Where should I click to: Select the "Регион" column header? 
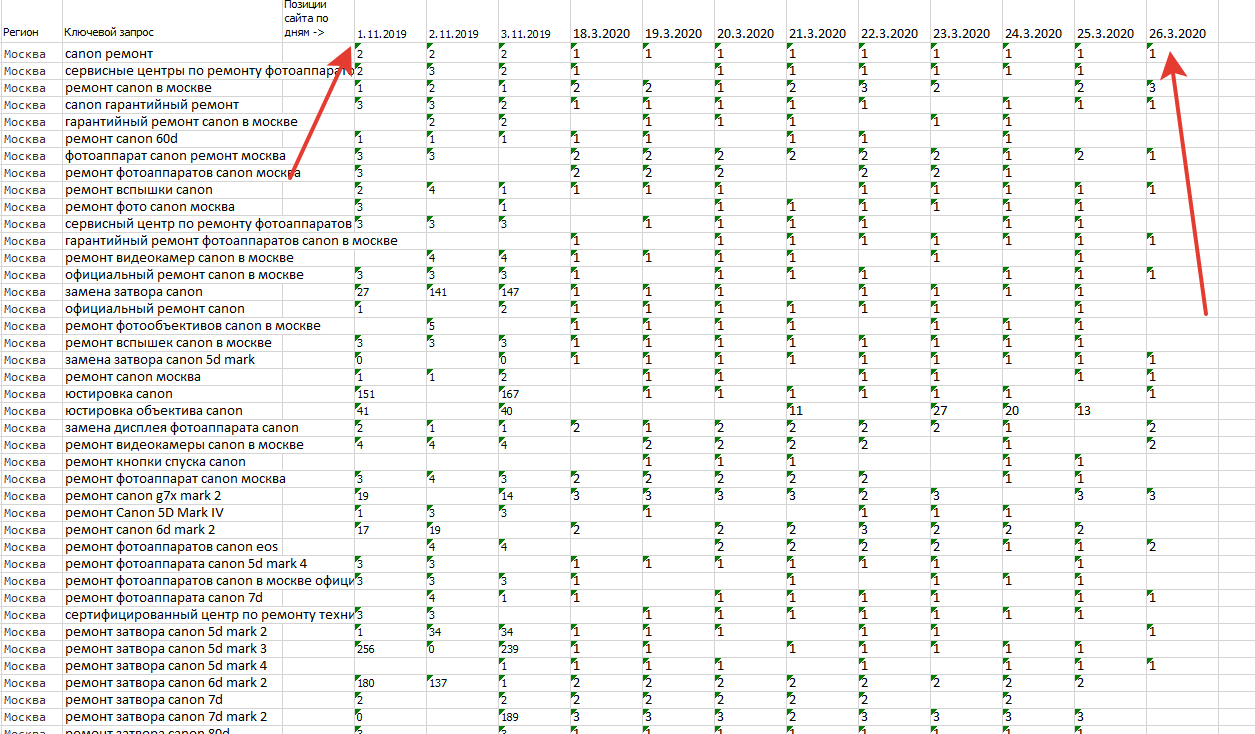[20, 33]
